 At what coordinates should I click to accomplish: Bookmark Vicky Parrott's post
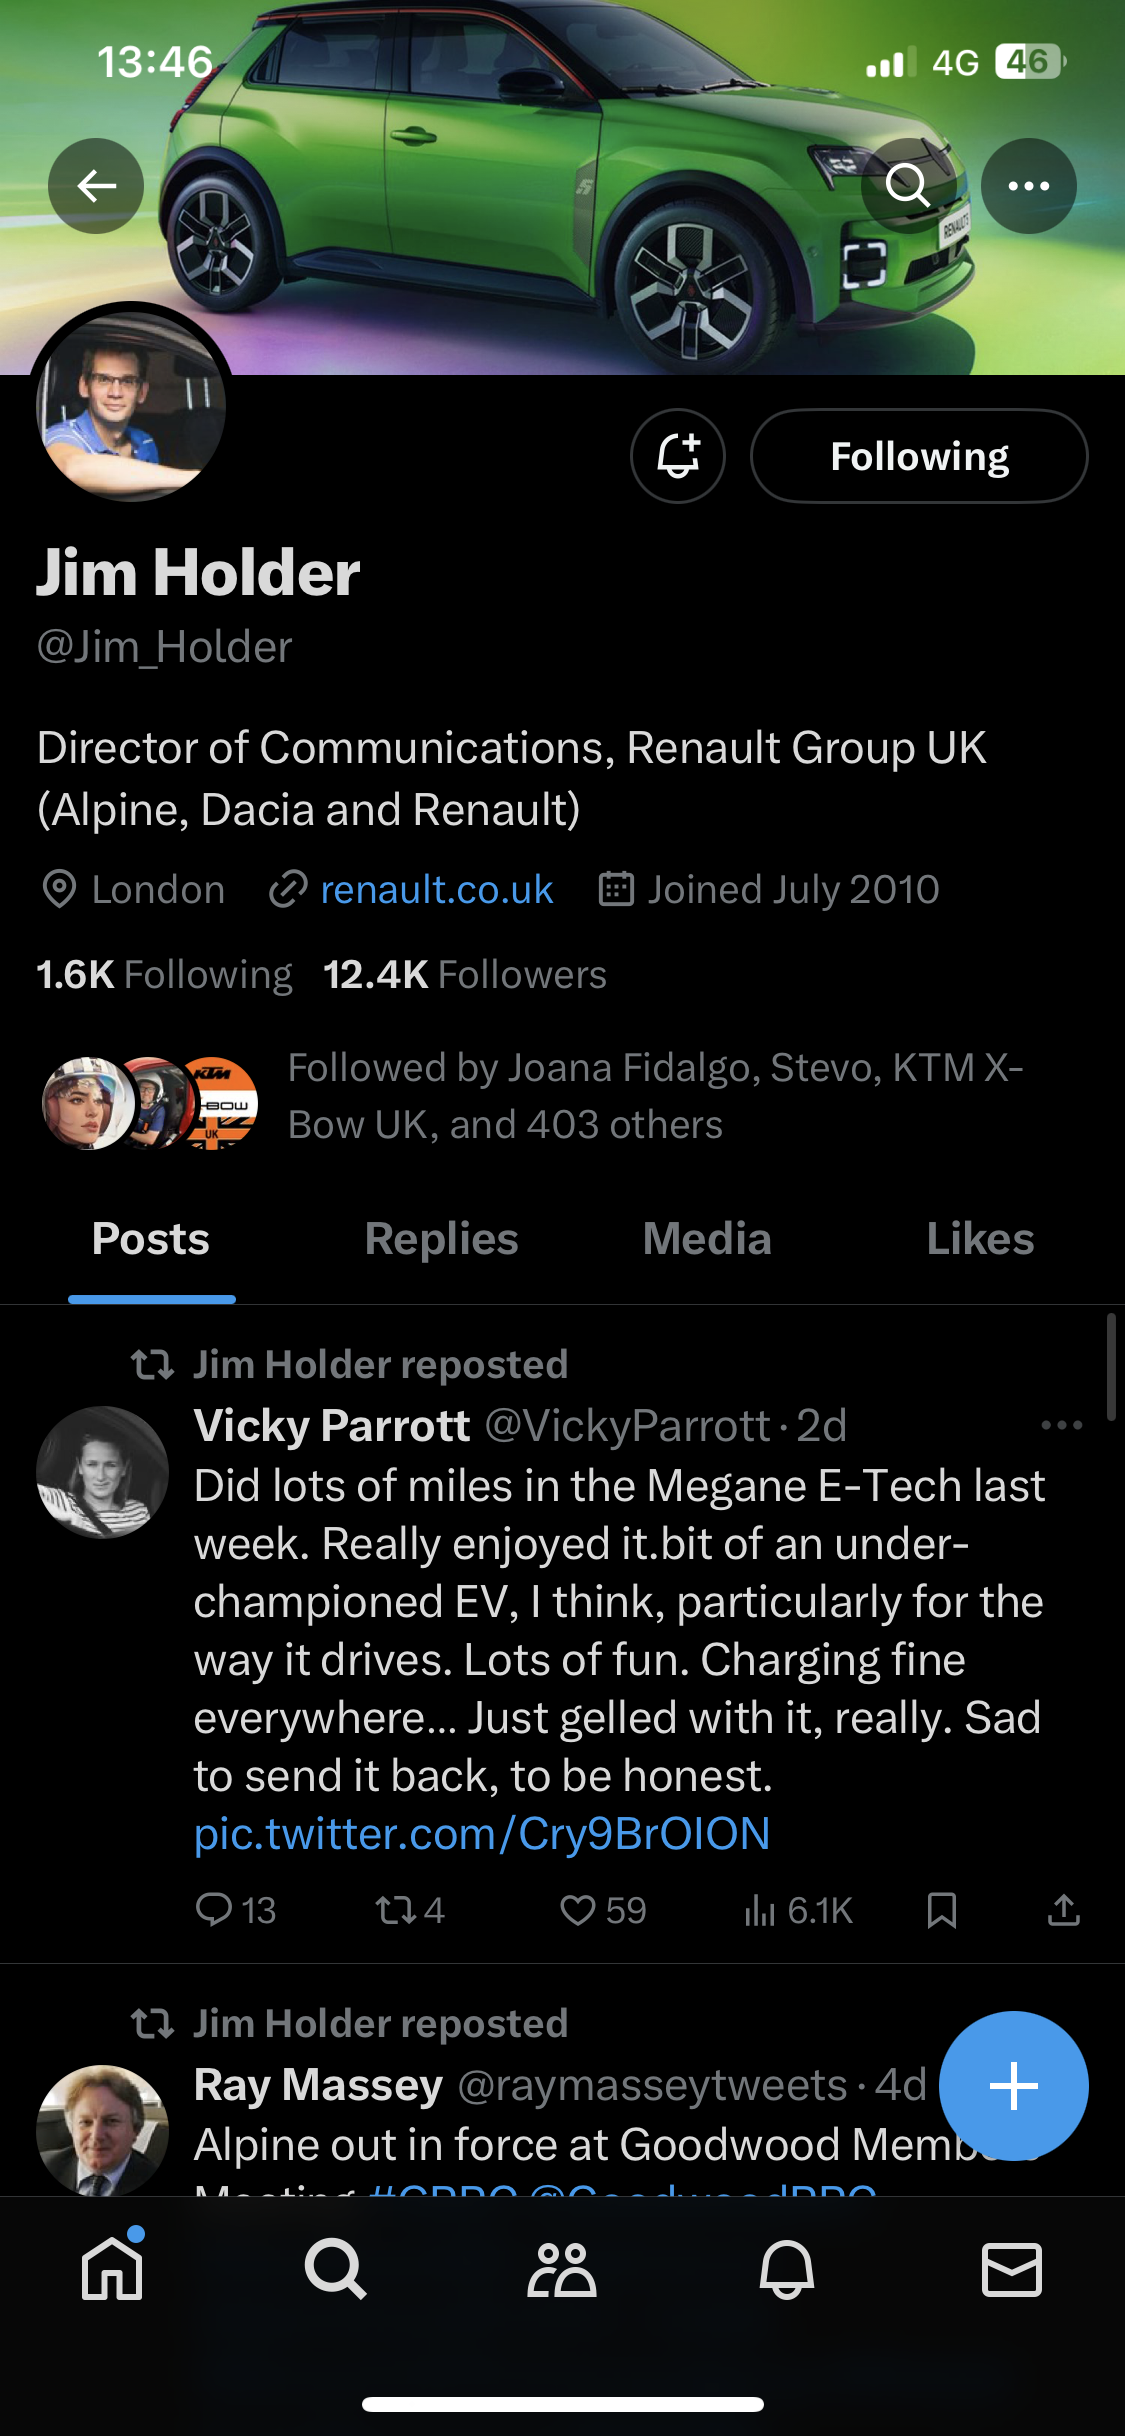click(941, 1910)
